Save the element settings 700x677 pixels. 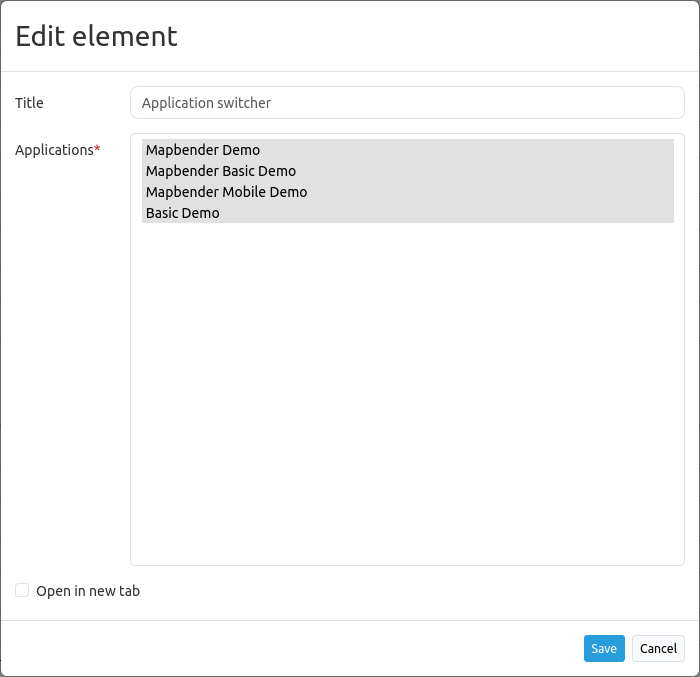[604, 648]
